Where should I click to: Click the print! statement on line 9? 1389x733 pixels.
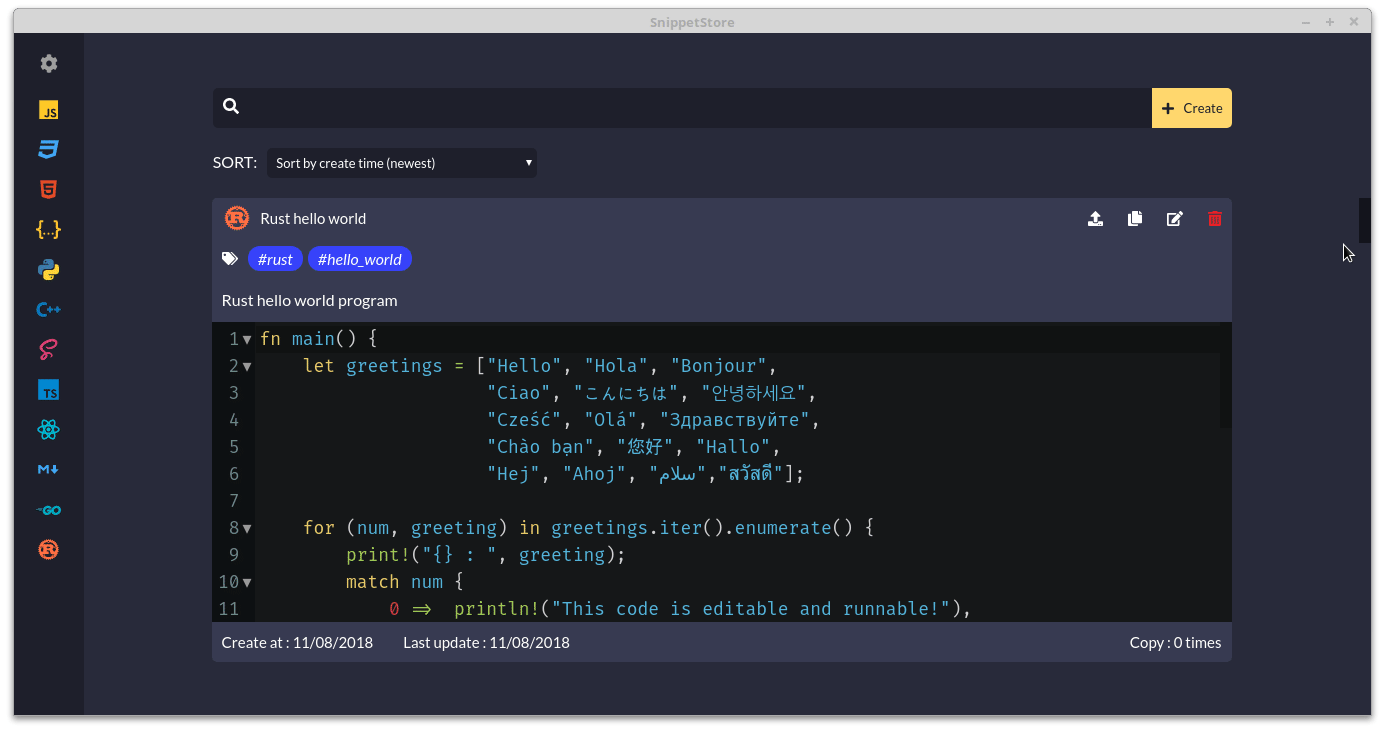tap(486, 555)
